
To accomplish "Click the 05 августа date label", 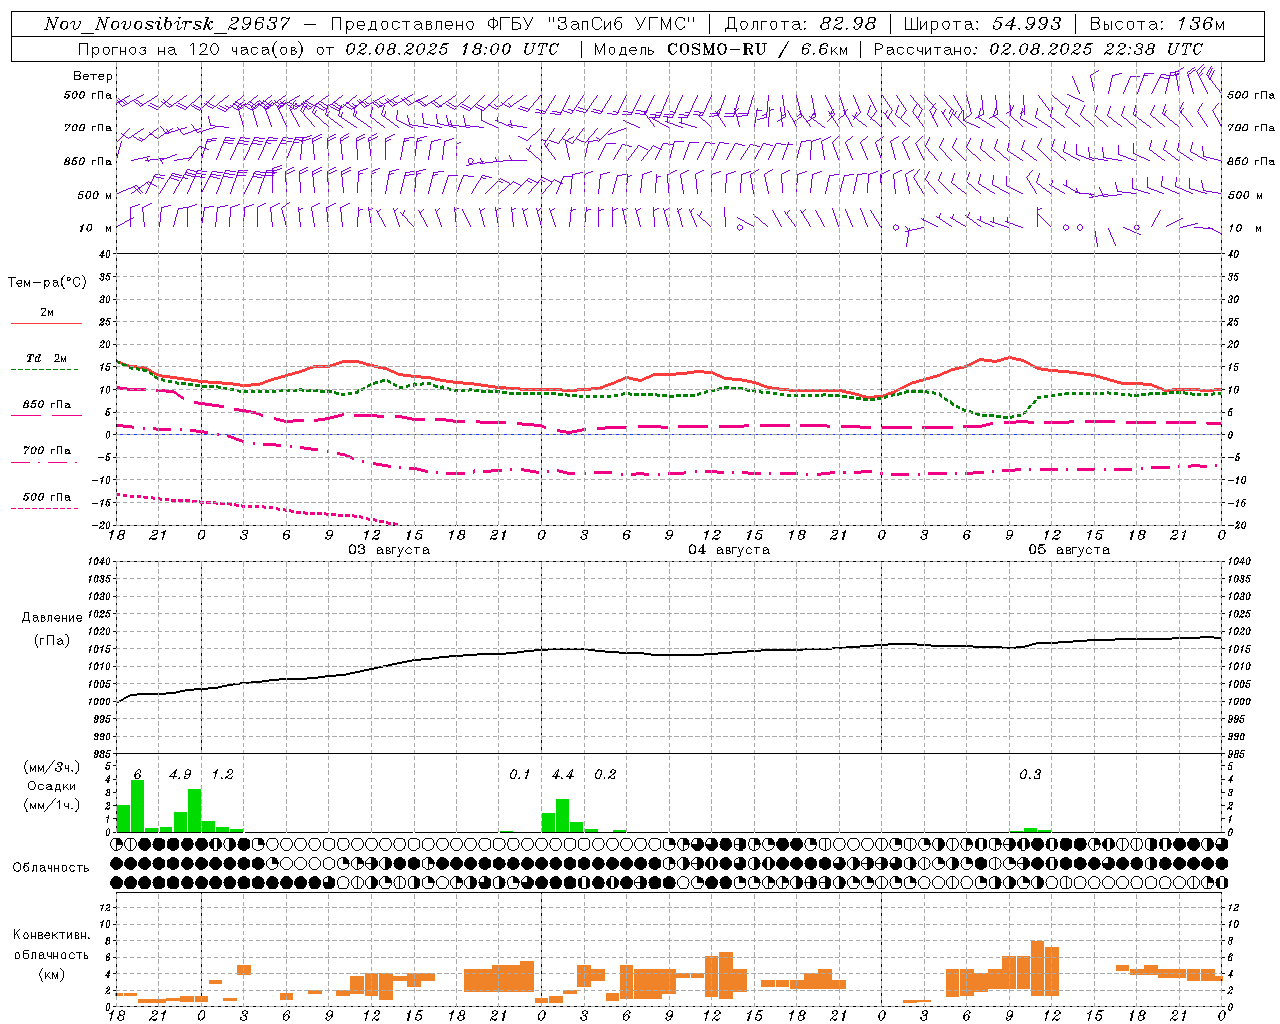I will coord(1069,550).
